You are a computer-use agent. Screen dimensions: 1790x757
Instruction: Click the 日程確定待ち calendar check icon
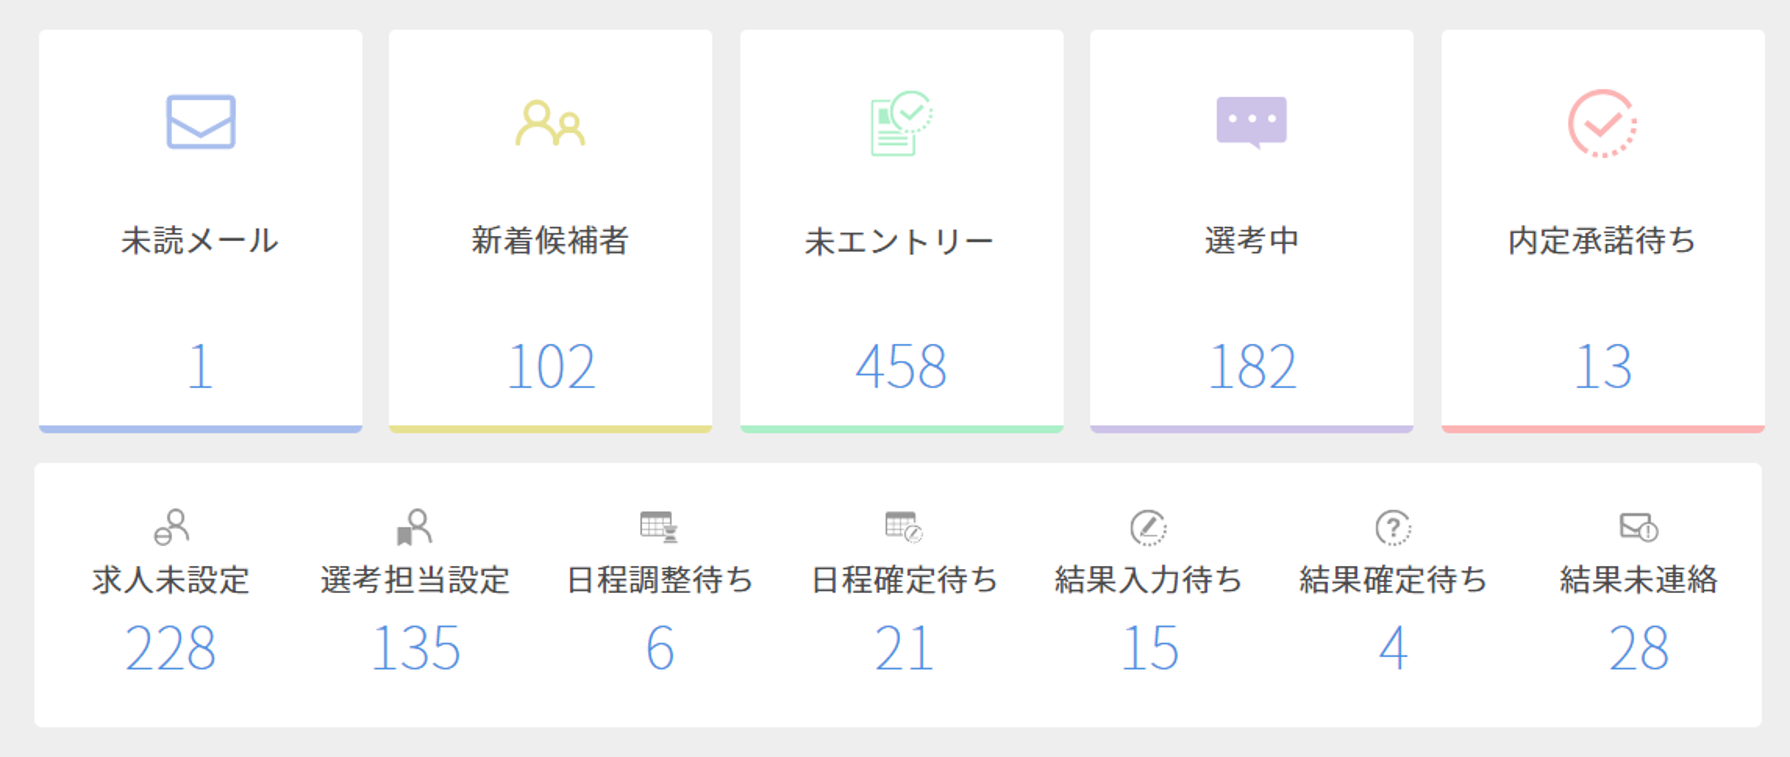click(903, 526)
